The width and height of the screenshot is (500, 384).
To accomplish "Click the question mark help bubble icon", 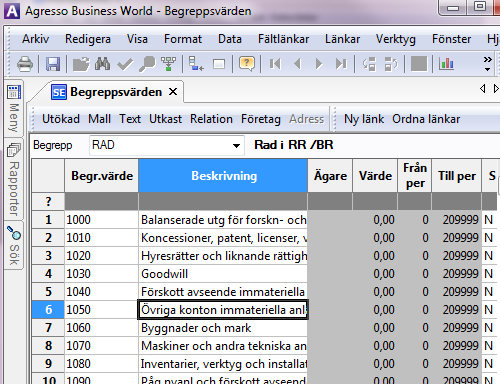I will 247,63.
